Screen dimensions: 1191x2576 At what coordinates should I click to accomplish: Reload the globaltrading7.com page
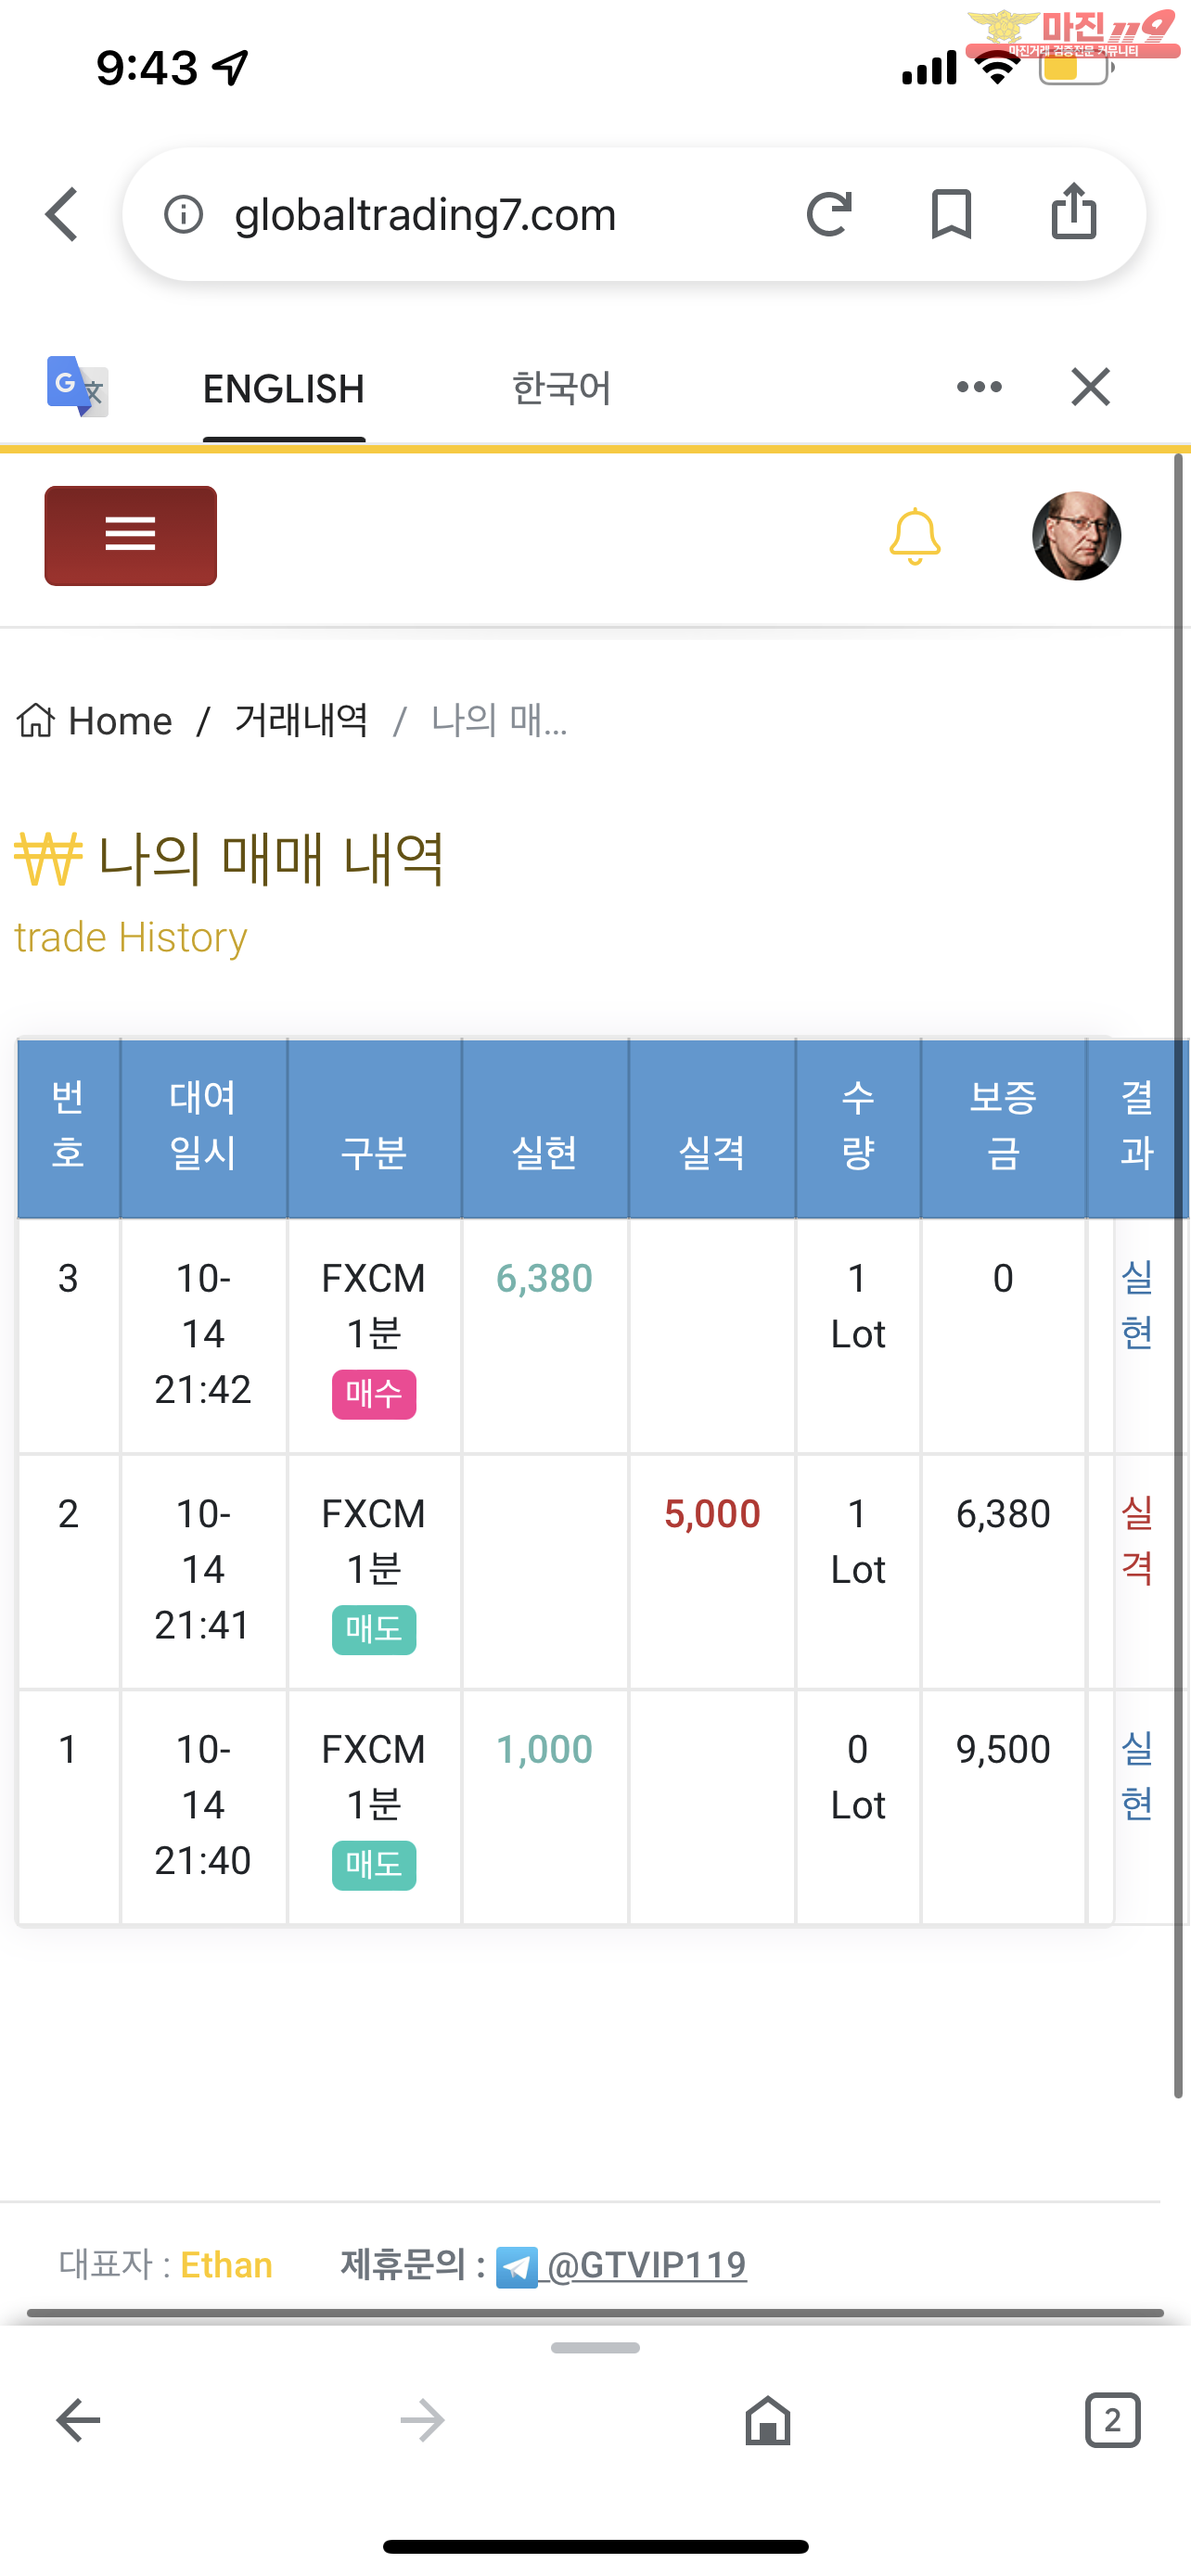829,214
